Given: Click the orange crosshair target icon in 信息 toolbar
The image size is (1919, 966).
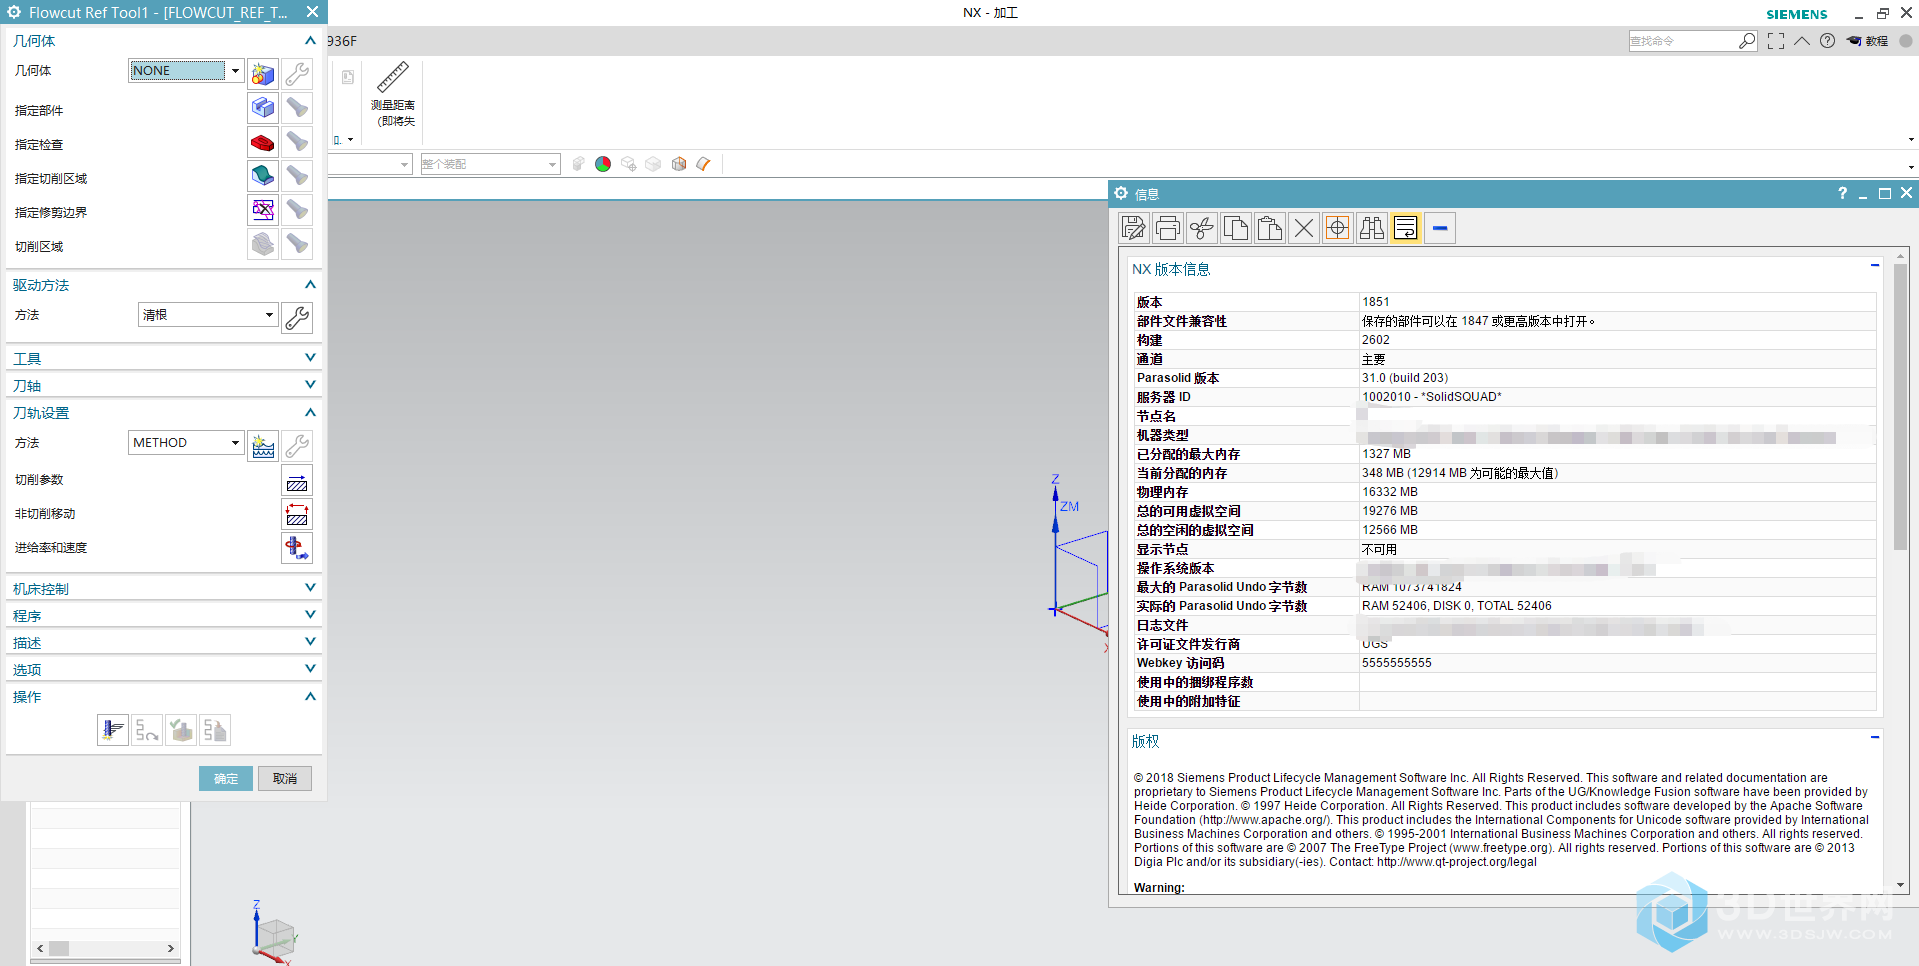Looking at the screenshot, I should coord(1337,228).
